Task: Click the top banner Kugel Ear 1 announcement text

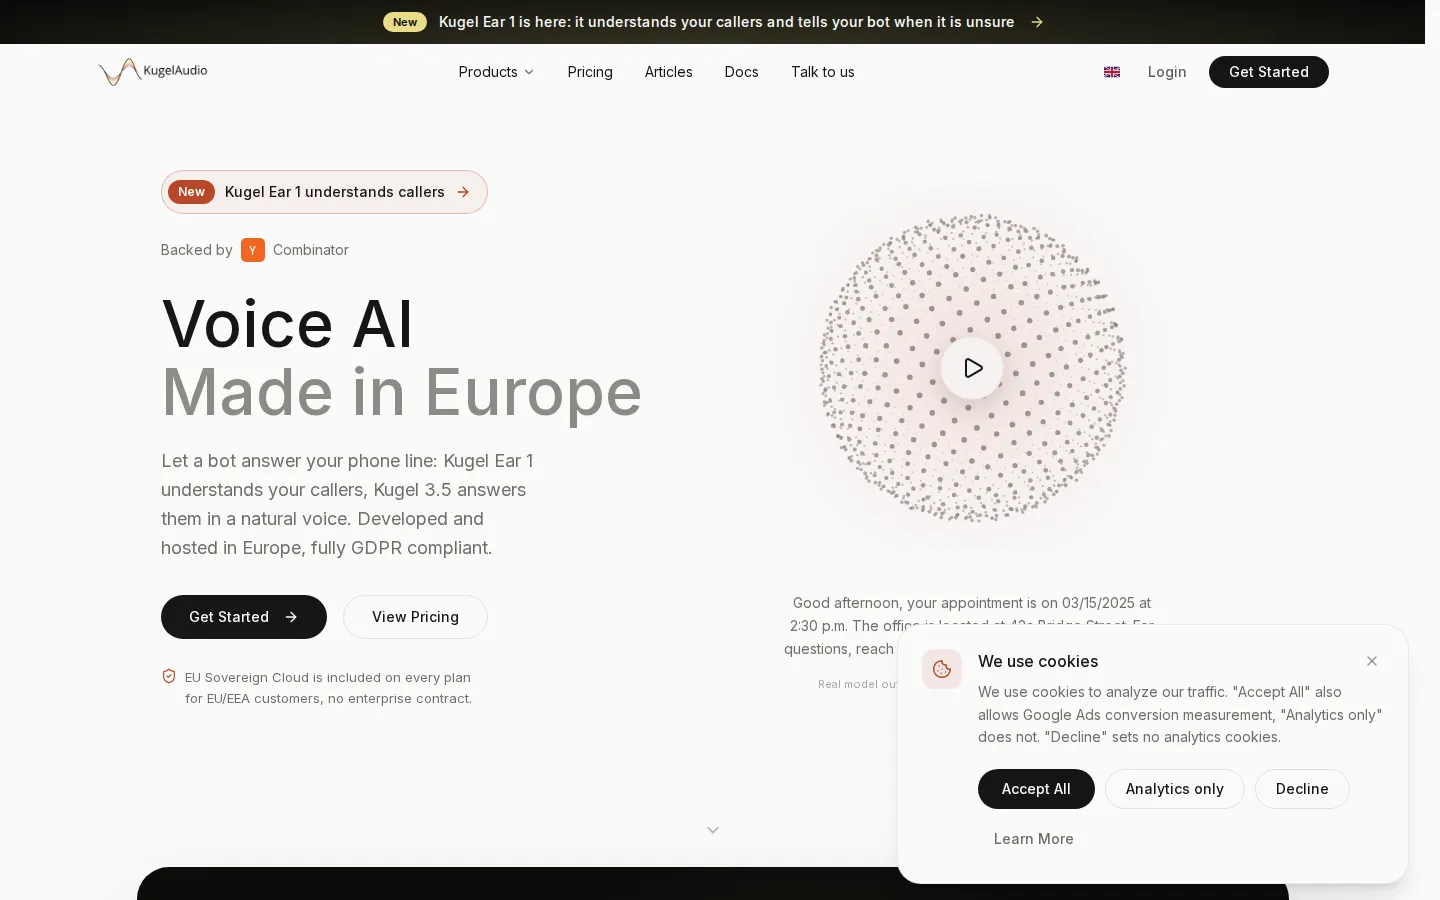Action: click(727, 22)
